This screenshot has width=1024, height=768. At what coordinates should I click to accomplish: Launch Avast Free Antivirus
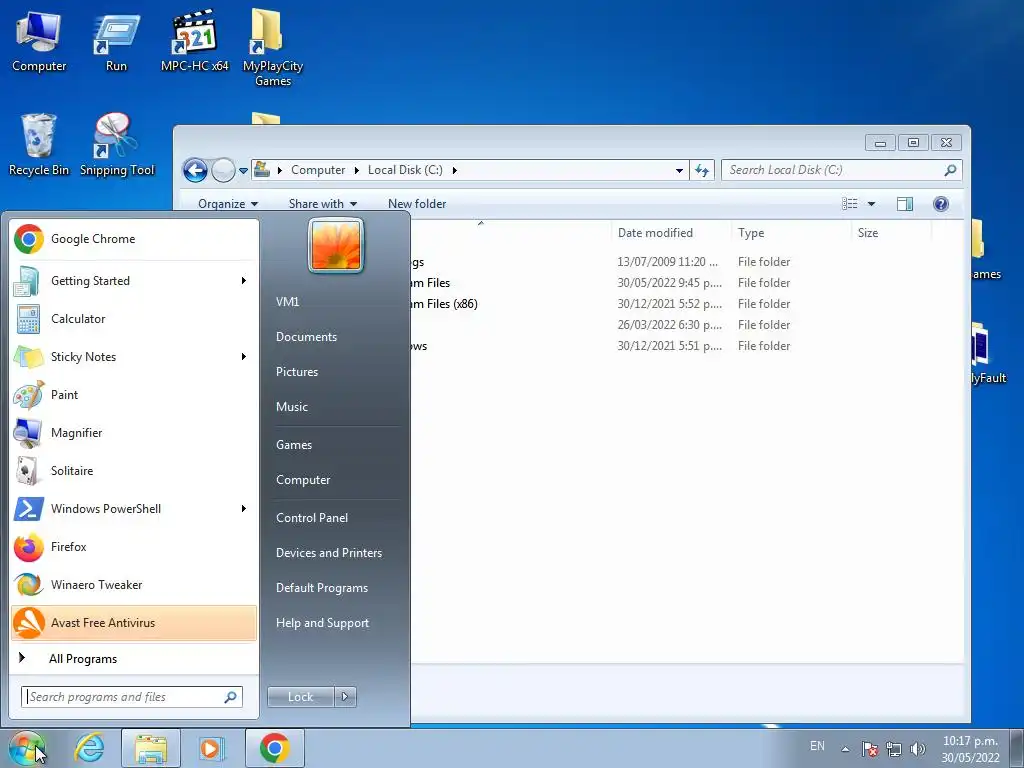[x=134, y=623]
